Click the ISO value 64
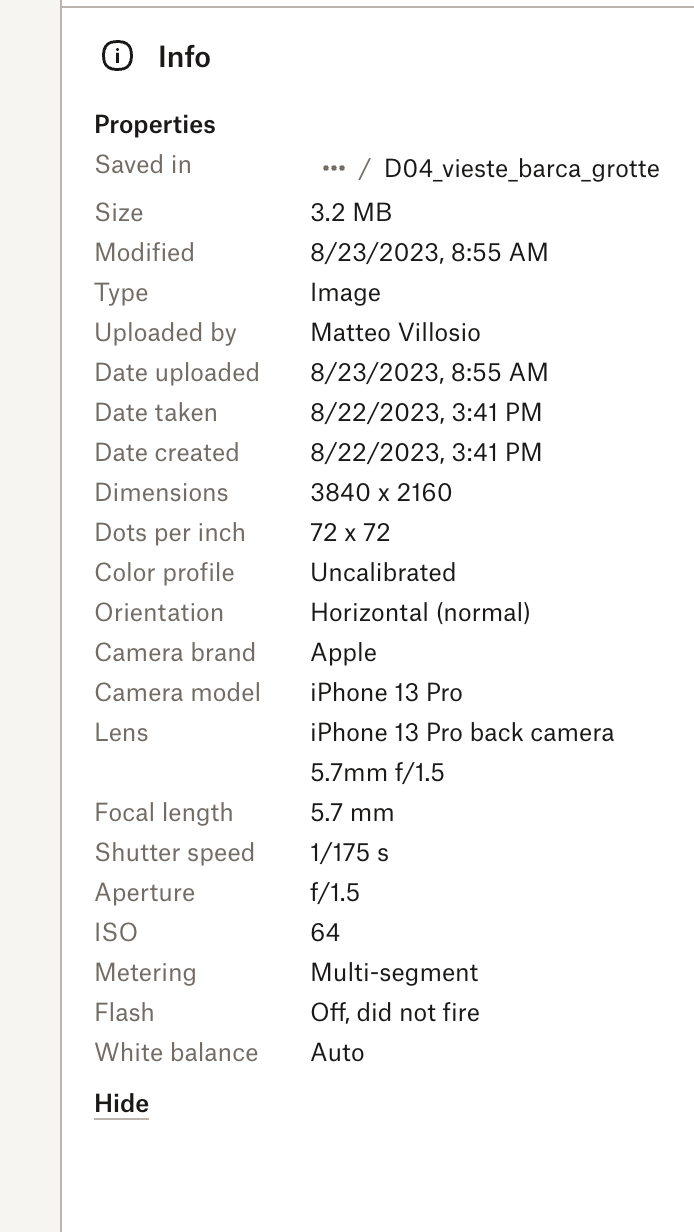The height and width of the screenshot is (1232, 694). (x=325, y=932)
